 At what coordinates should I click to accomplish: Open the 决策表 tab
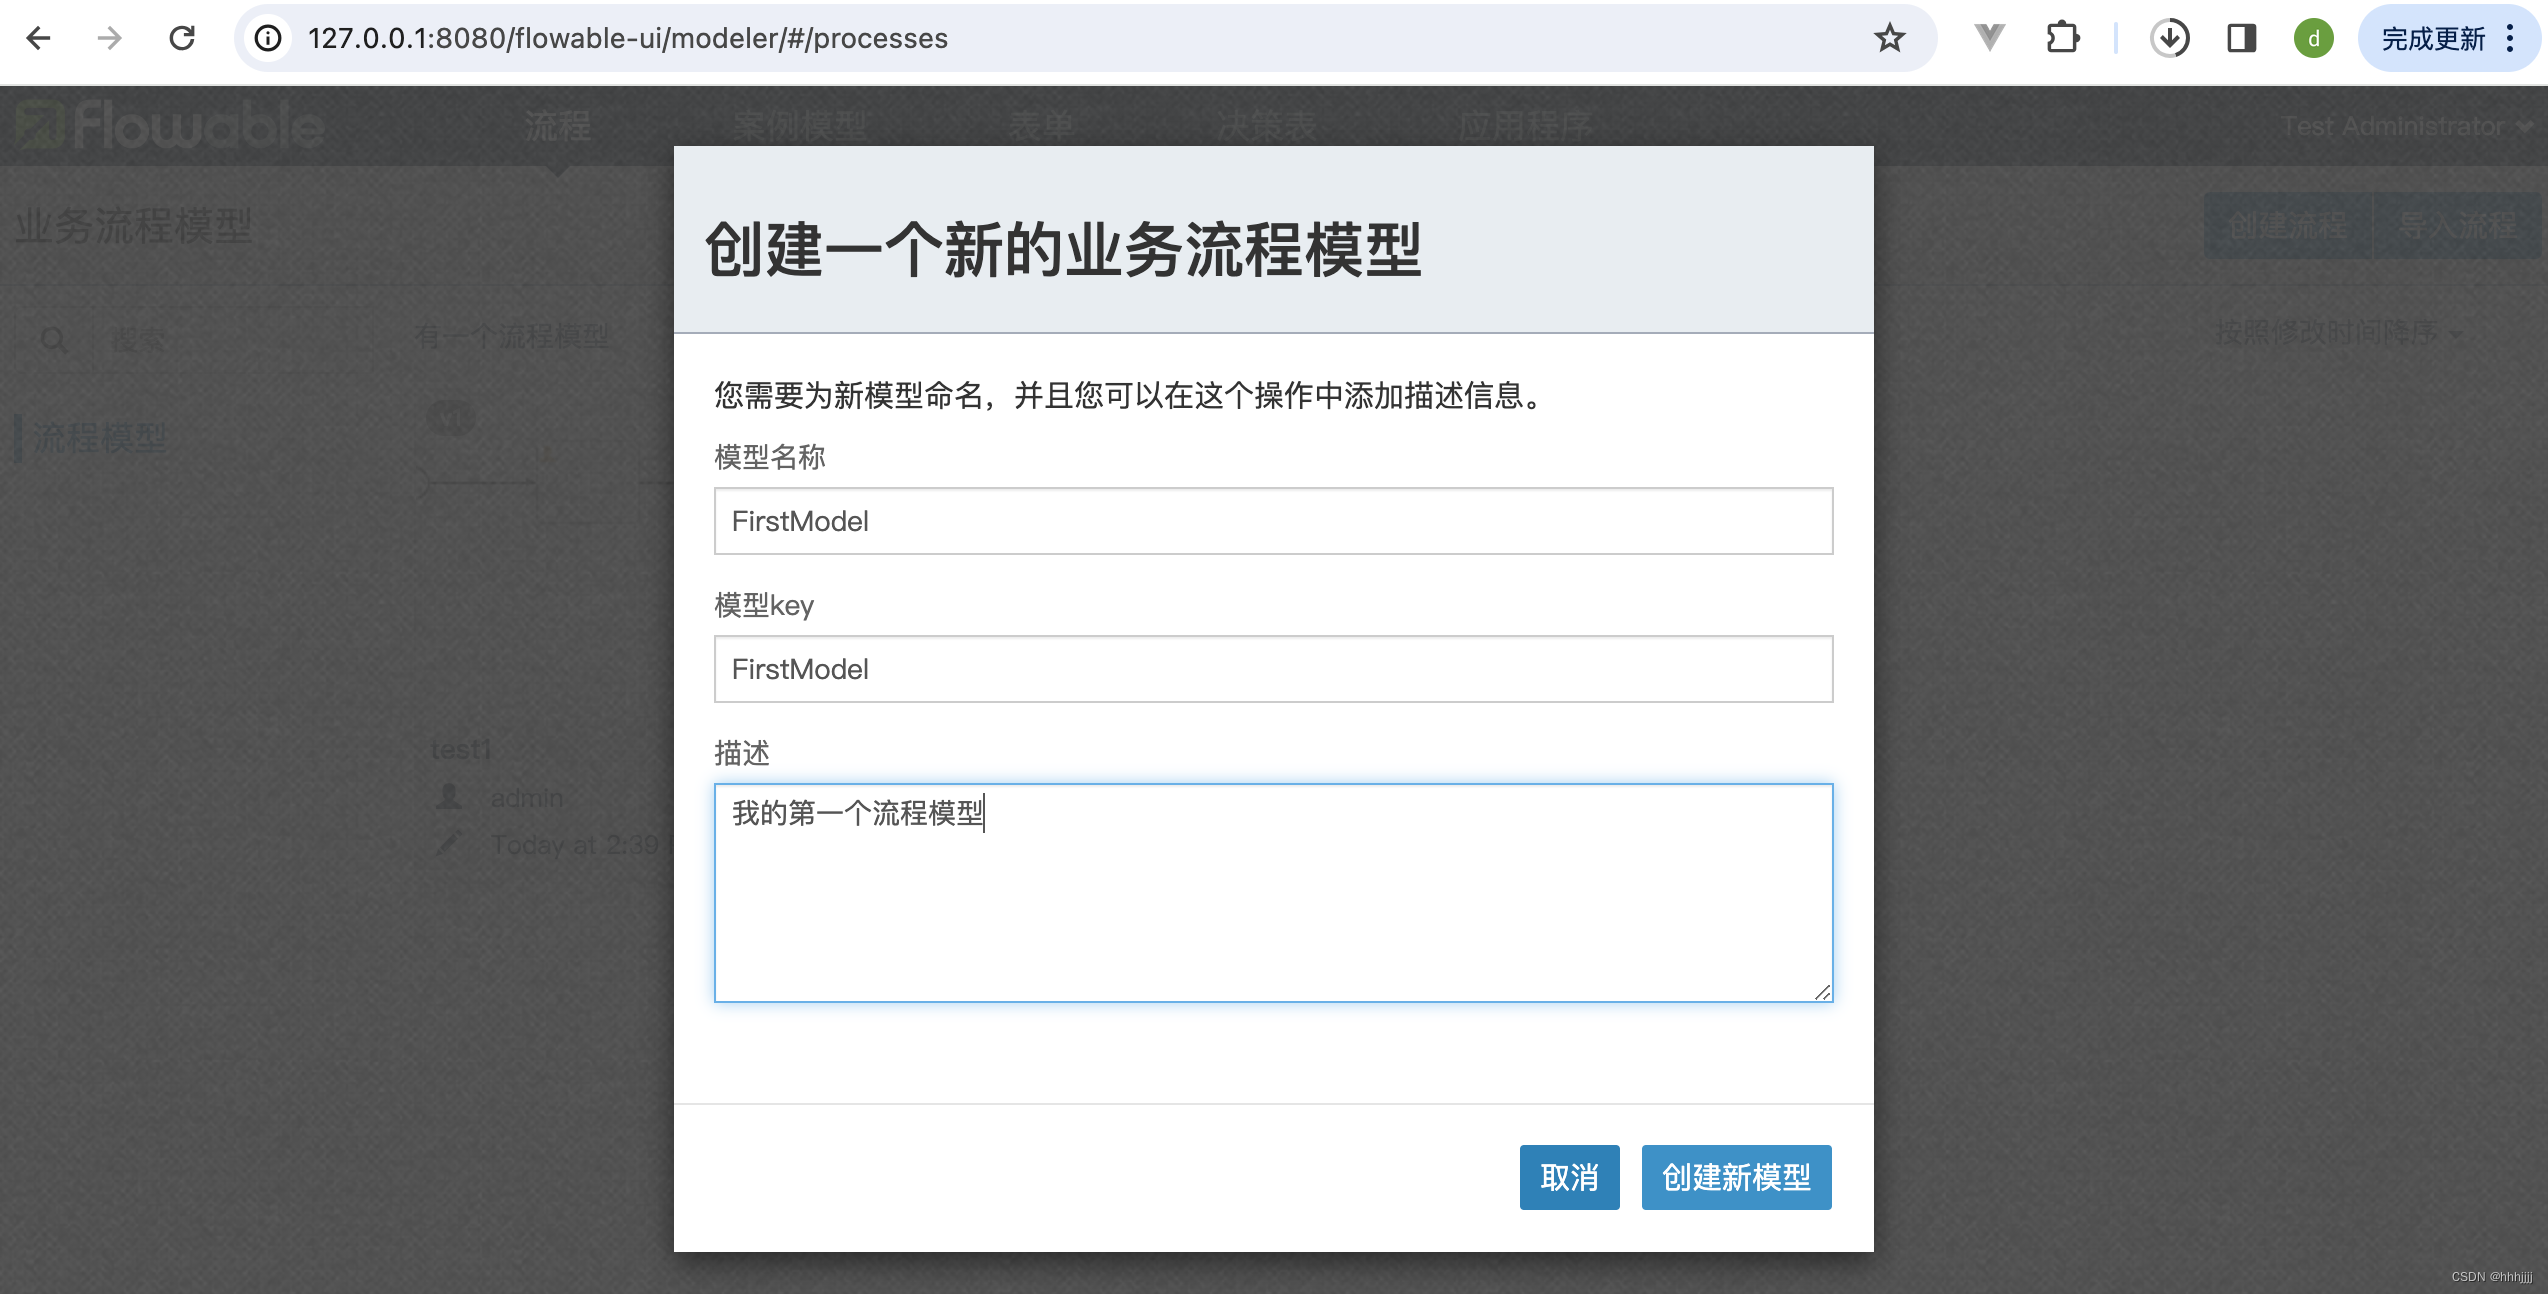pos(1267,126)
